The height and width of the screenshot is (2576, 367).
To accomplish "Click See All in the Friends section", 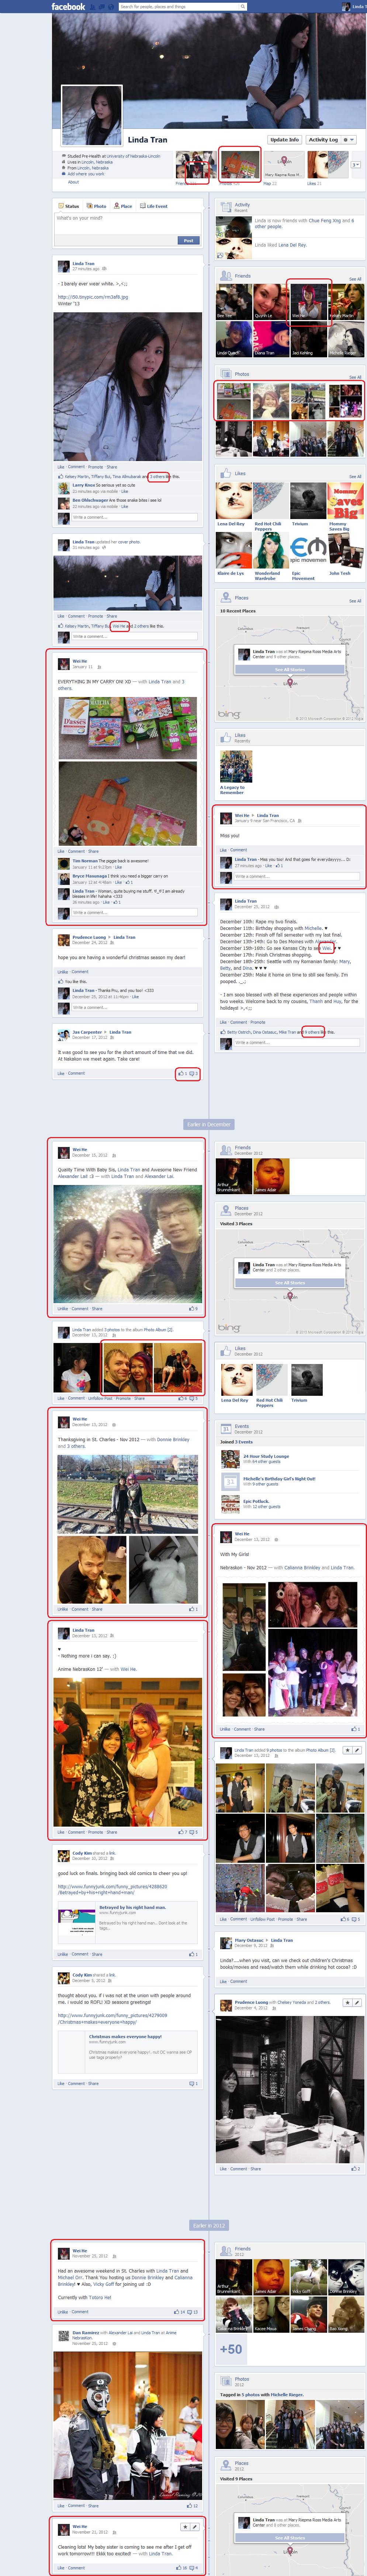I will 355,279.
